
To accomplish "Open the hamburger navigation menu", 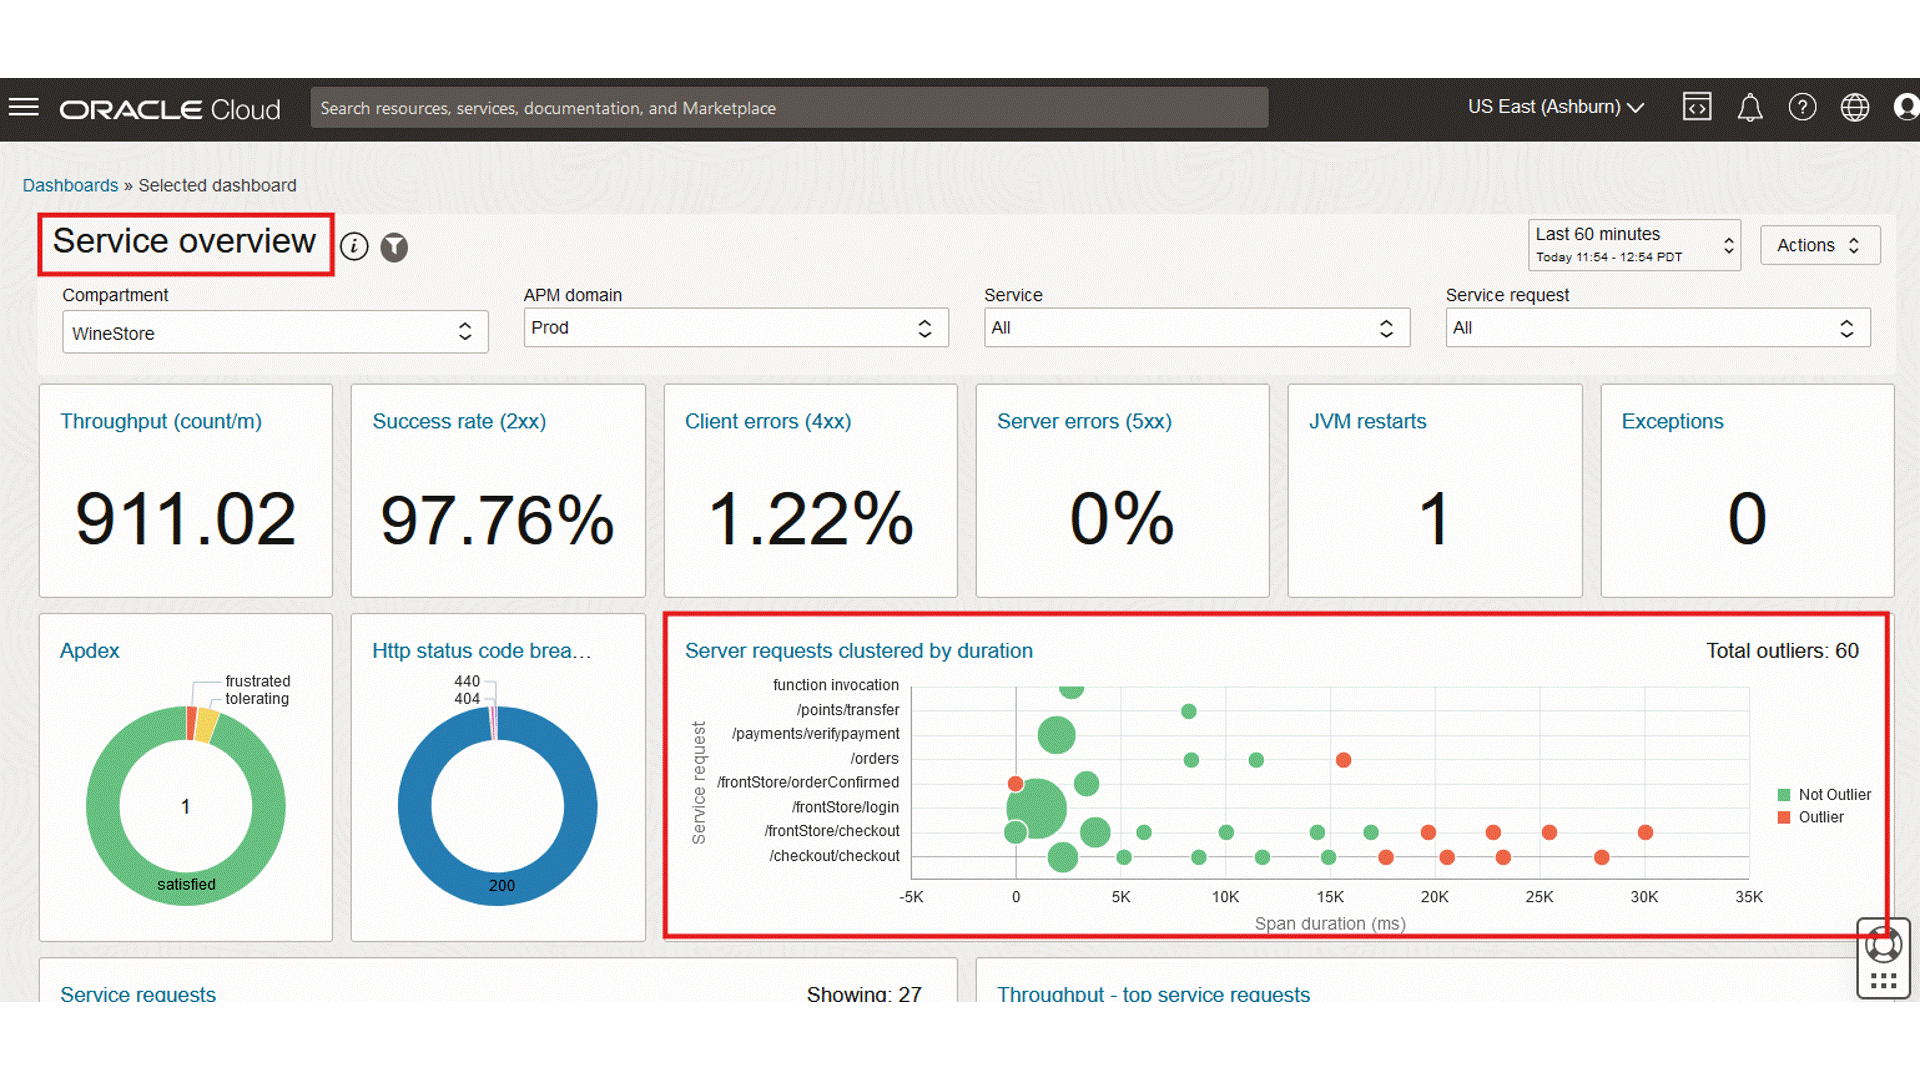I will coord(24,107).
